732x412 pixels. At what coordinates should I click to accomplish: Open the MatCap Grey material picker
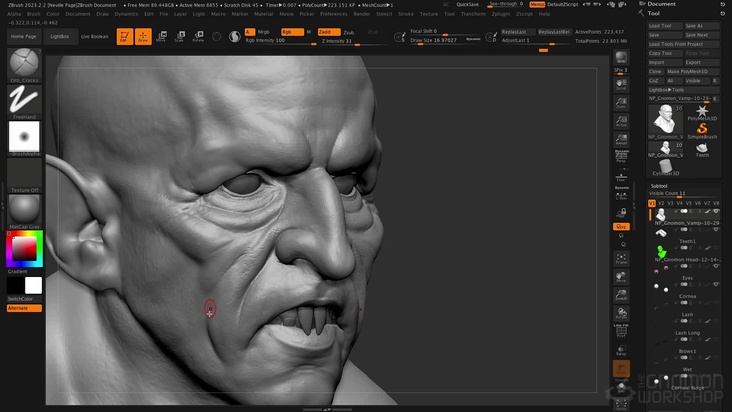[24, 208]
